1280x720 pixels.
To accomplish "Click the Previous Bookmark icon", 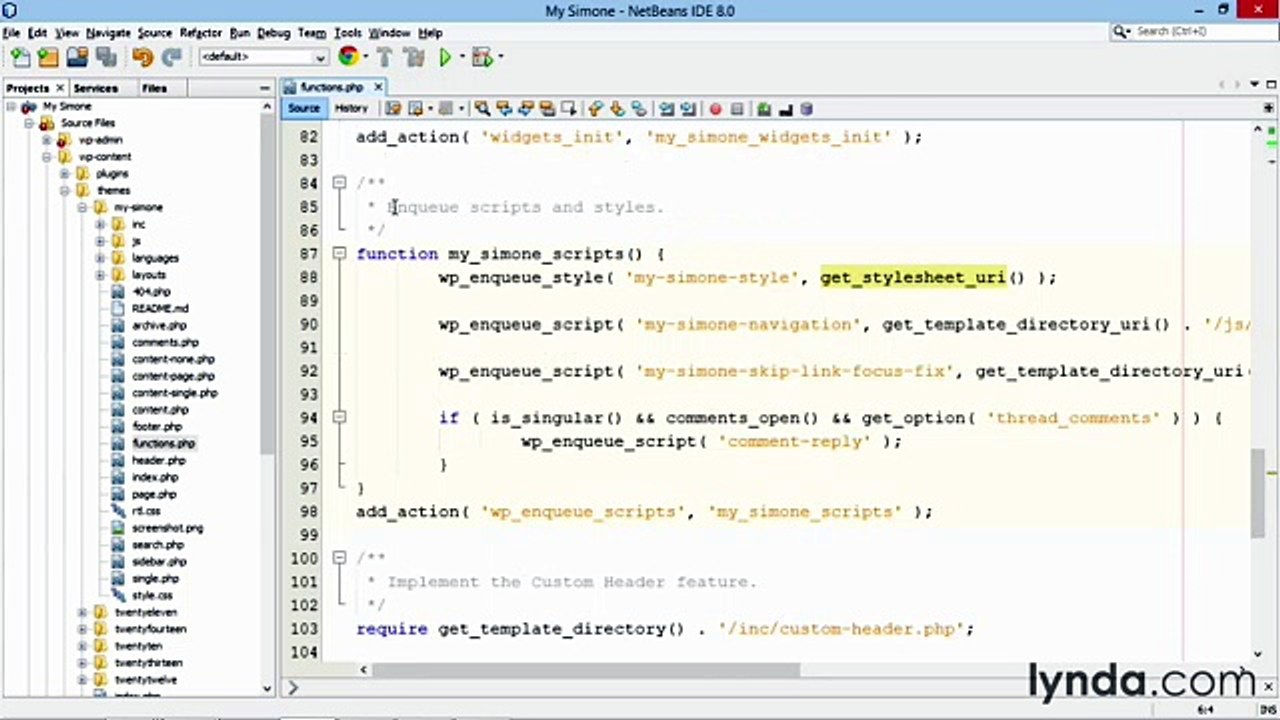I will point(596,109).
